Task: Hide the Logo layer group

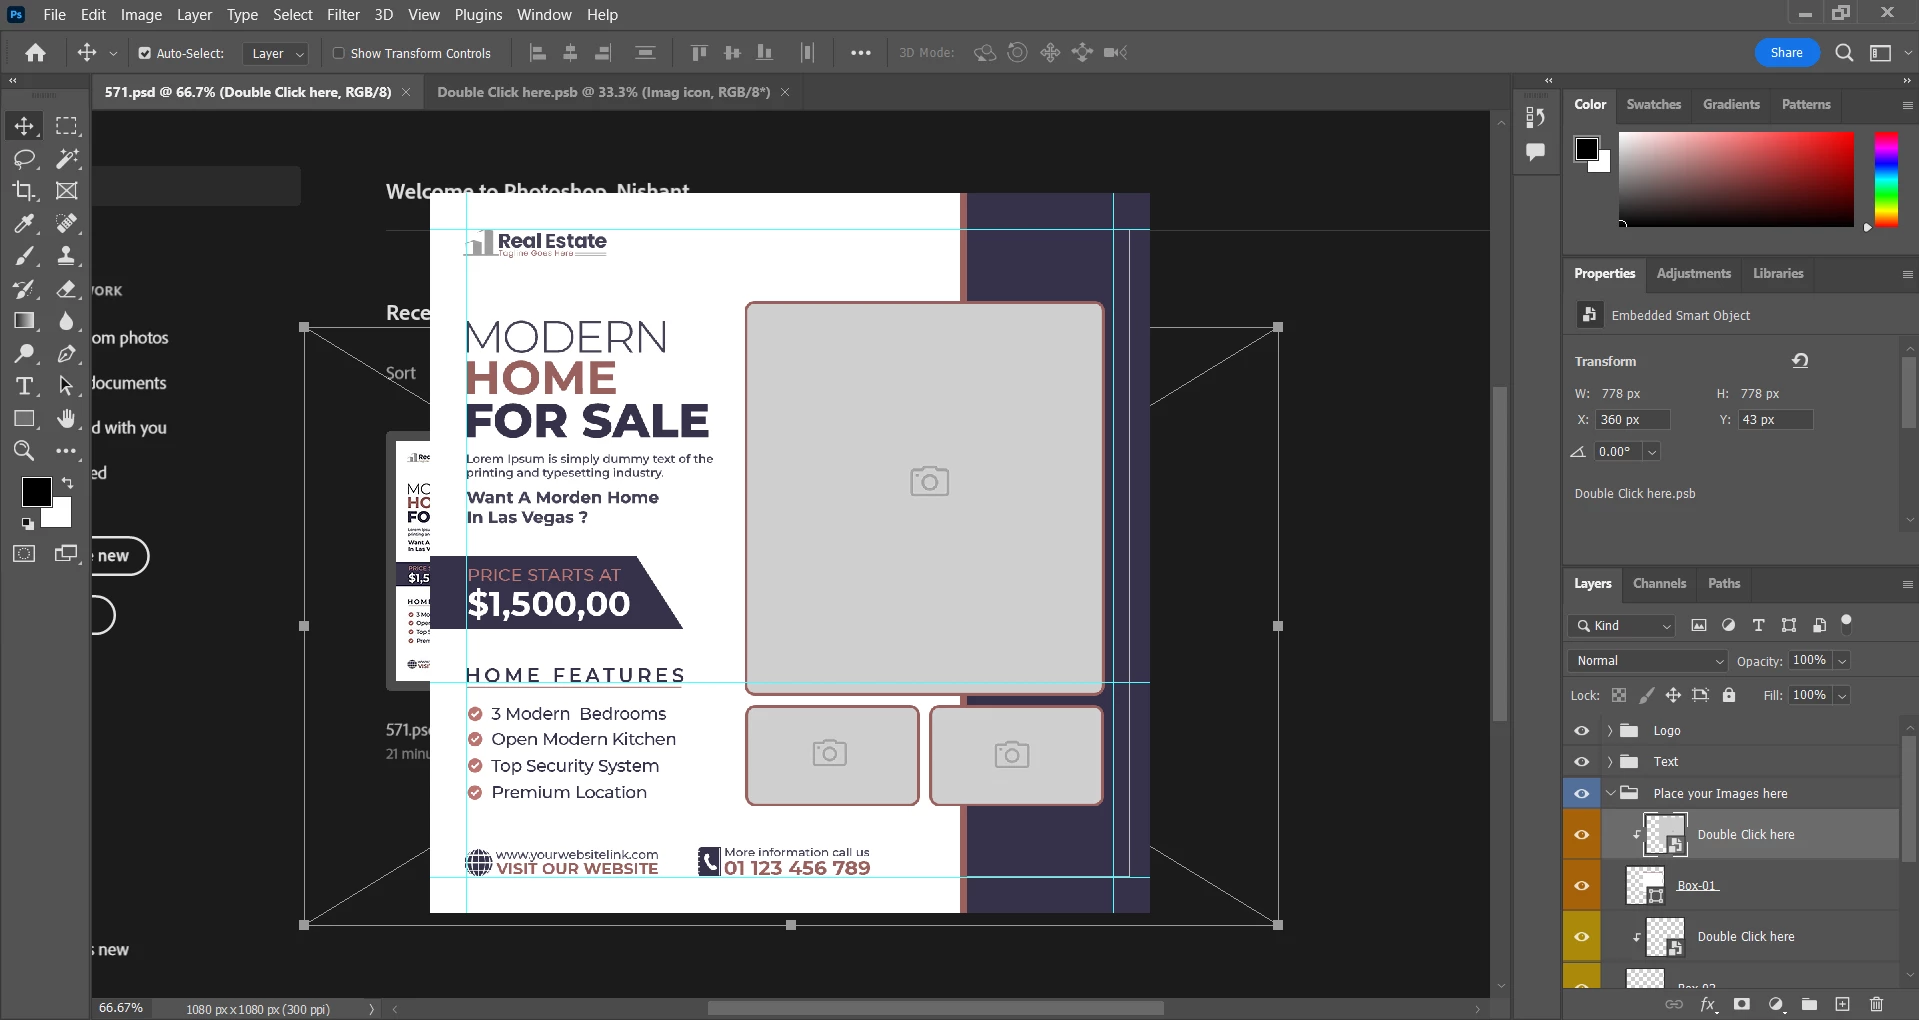Action: [x=1581, y=731]
